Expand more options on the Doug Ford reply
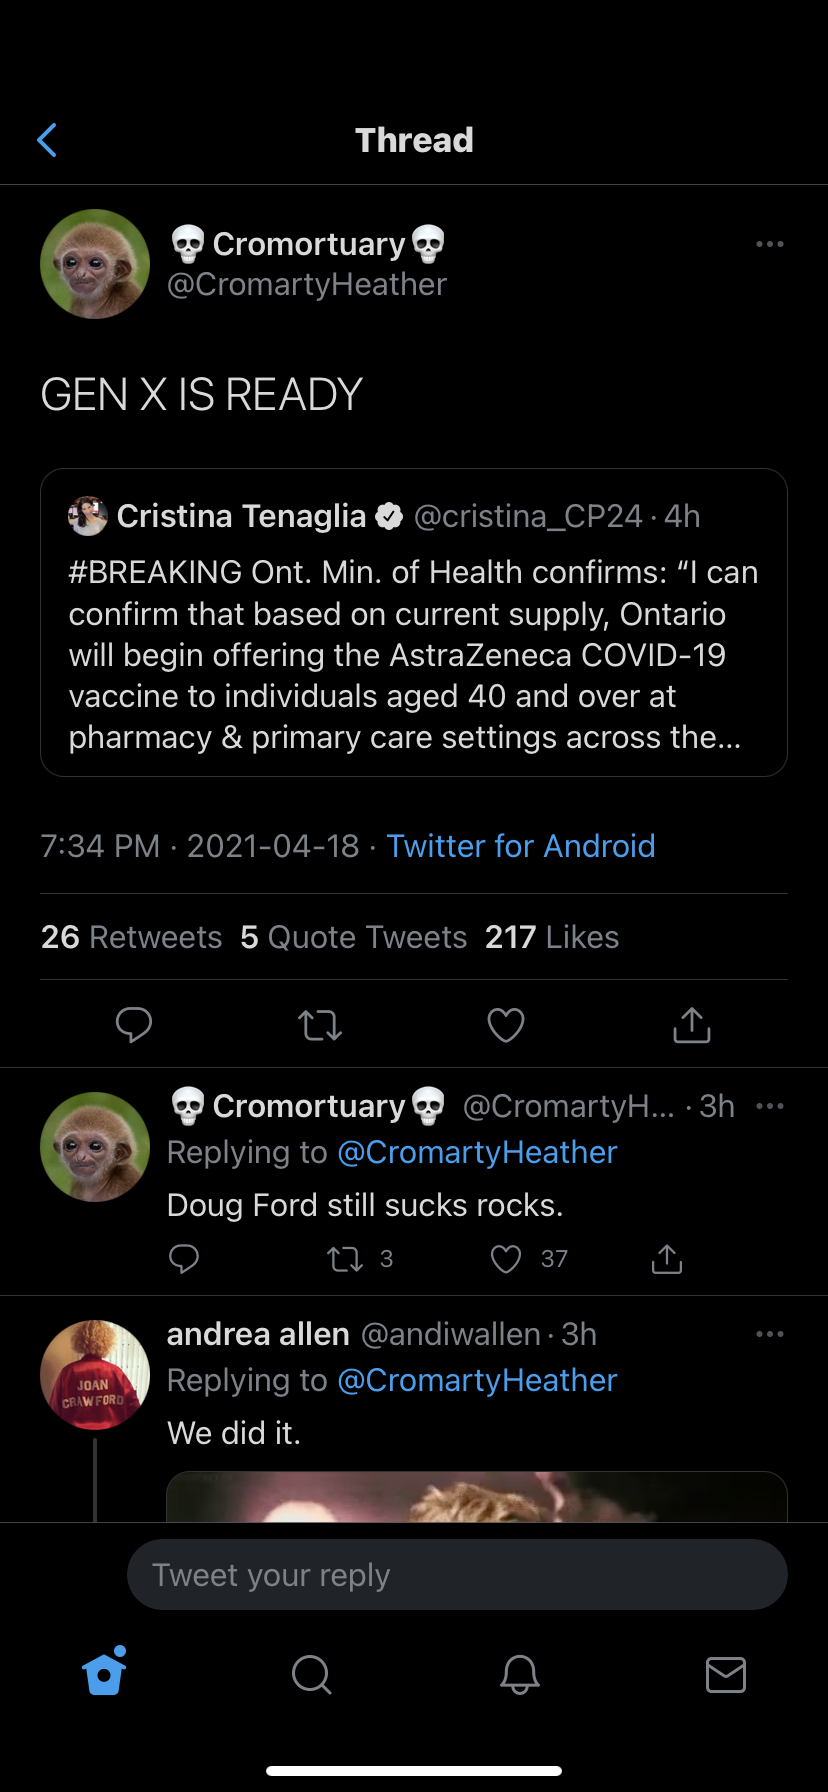This screenshot has height=1792, width=828. point(769,1106)
